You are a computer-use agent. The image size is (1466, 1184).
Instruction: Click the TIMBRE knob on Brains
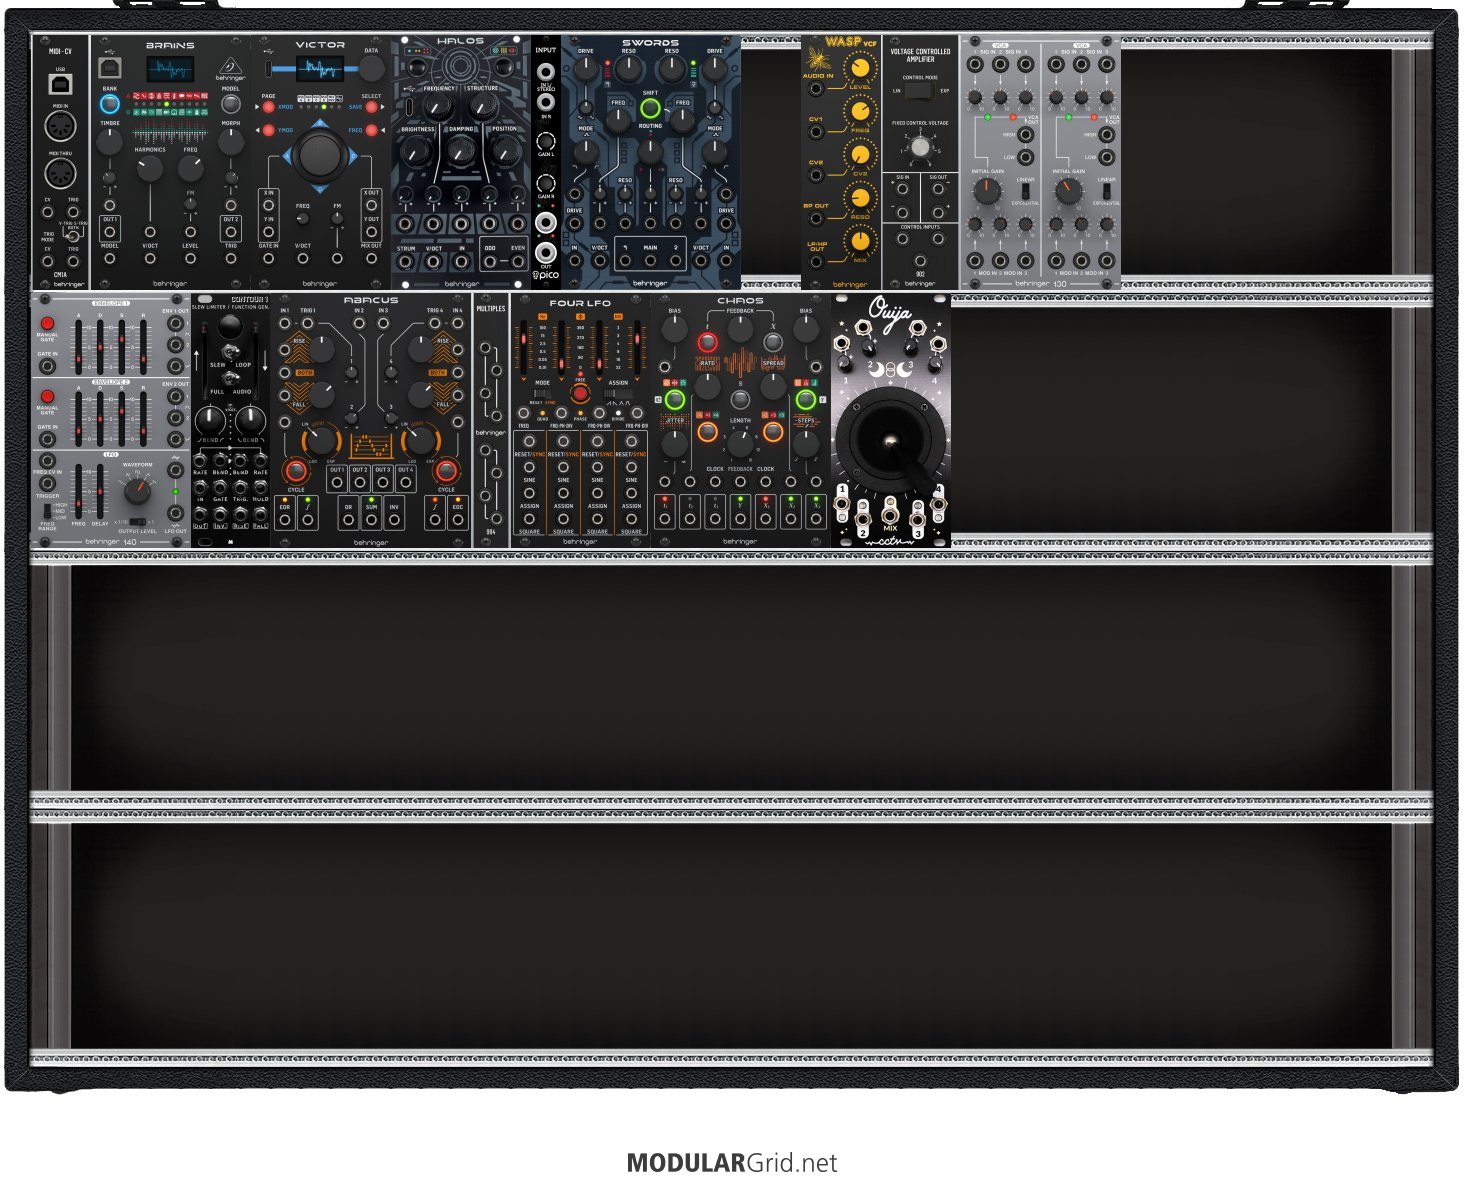click(x=109, y=141)
